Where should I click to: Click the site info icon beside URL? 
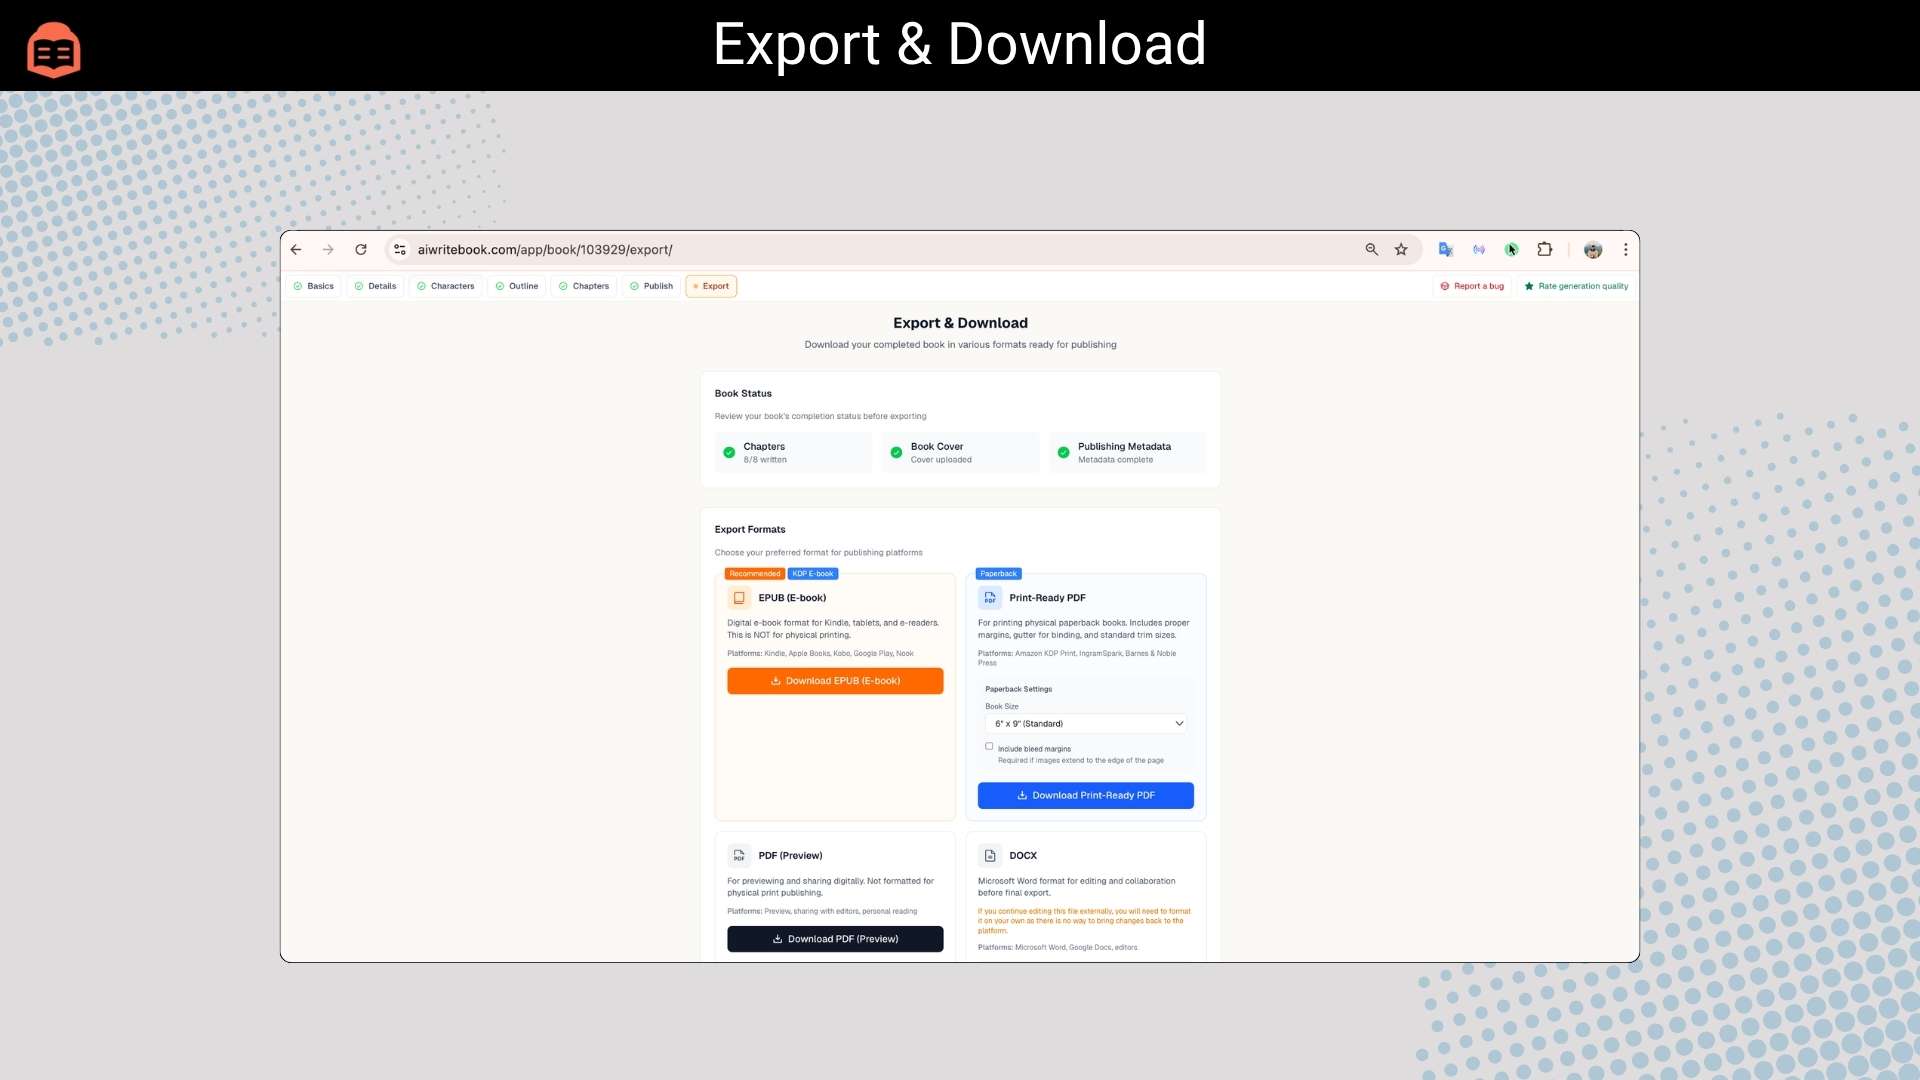click(x=400, y=250)
